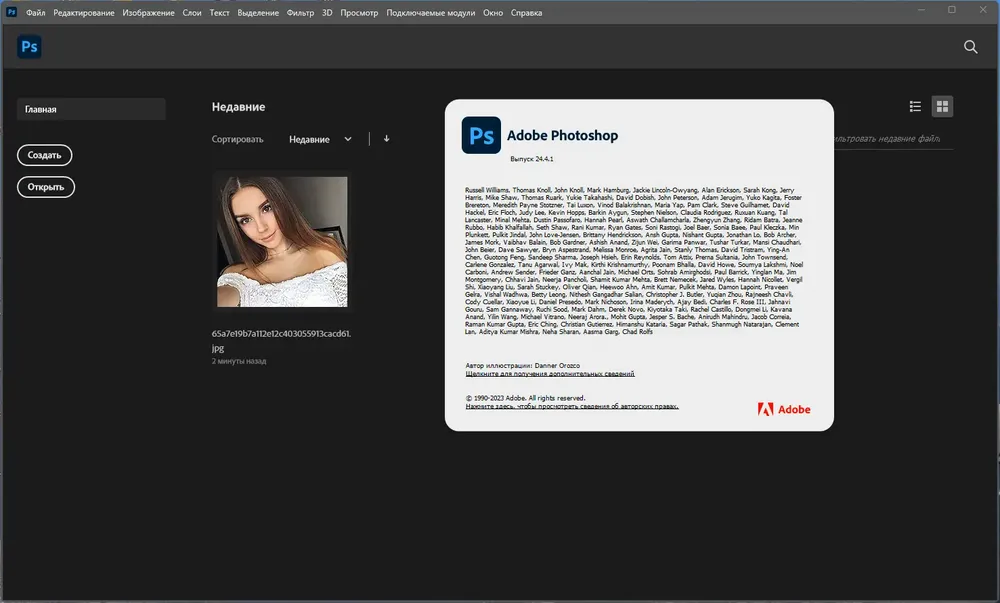Click the Автор иллюстрации Danner Orozco line
This screenshot has width=1000, height=603.
point(522,366)
